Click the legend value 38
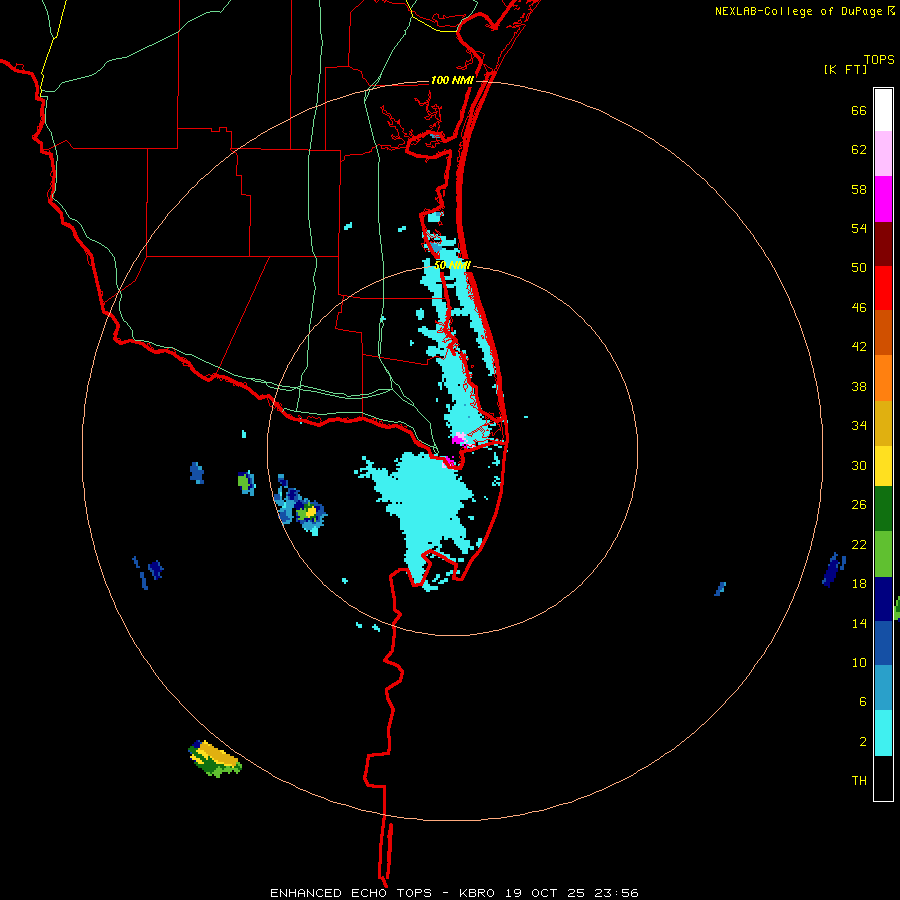Screen dimensions: 900x900 click(x=859, y=386)
